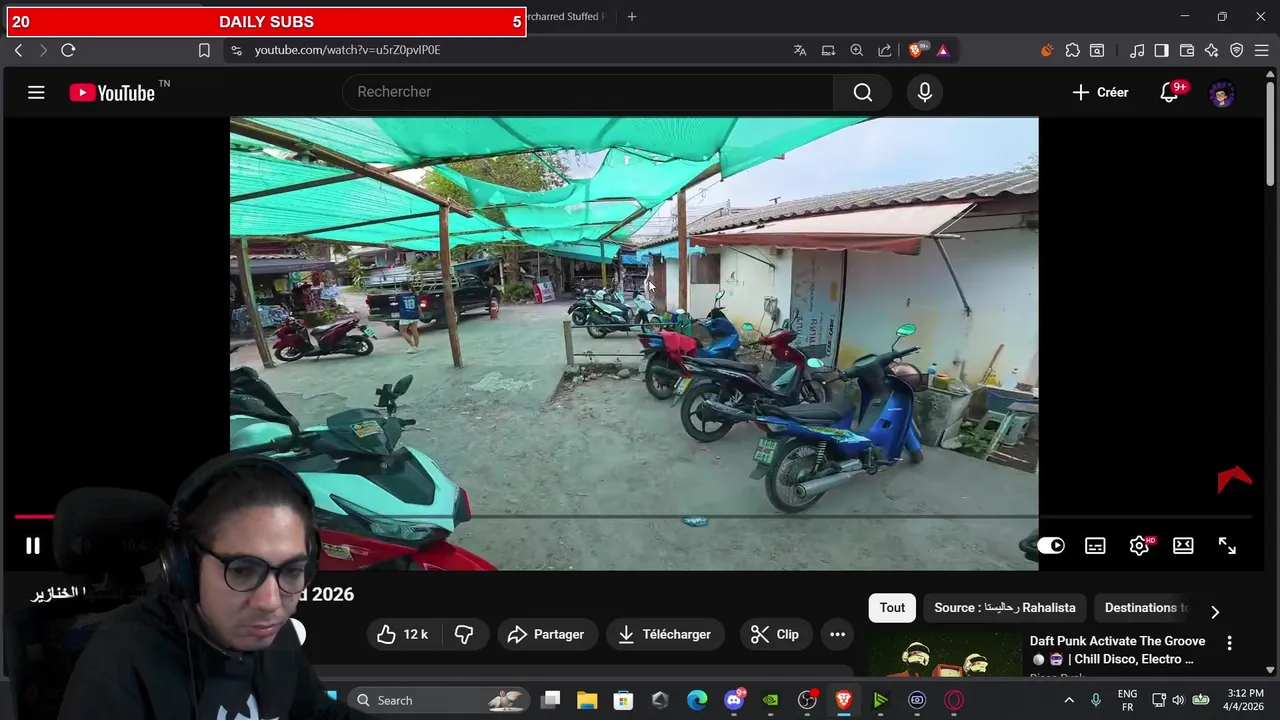Screen dimensions: 1280x720
Task: Toggle the browser sidebar panel
Action: (1161, 50)
